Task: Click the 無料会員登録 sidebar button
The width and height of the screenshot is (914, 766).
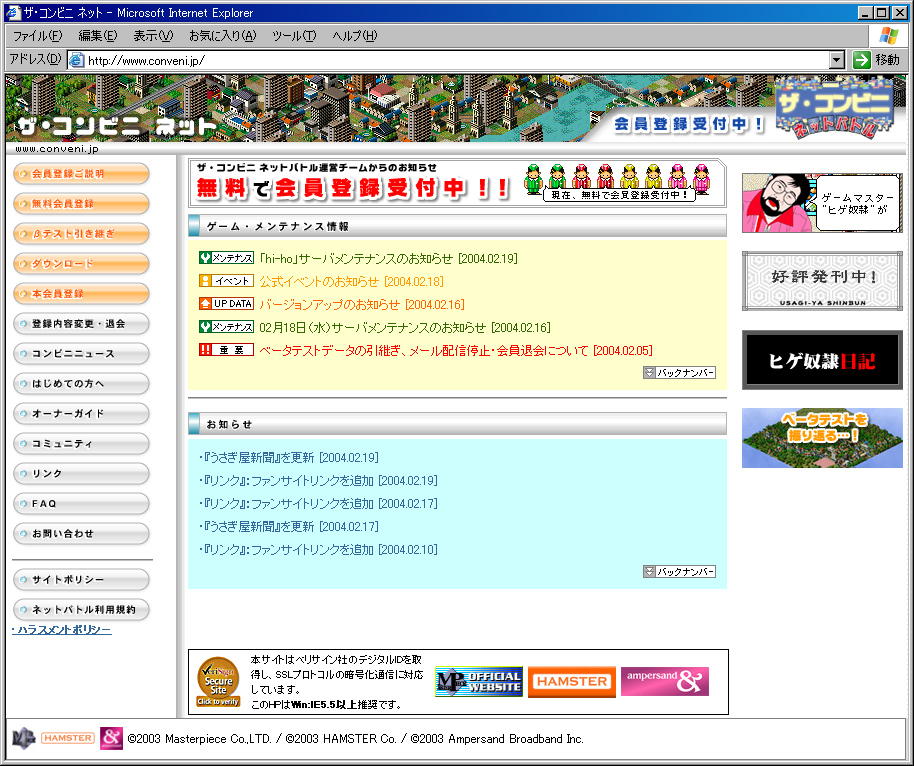Action: (x=81, y=204)
